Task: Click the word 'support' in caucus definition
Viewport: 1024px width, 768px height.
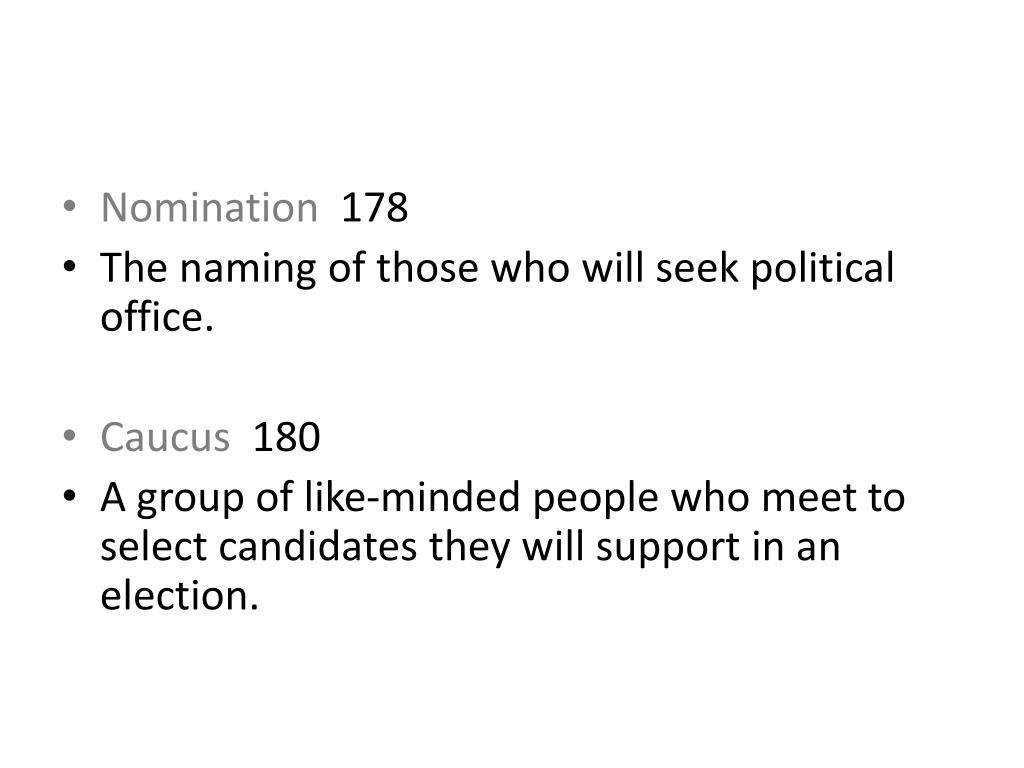Action: click(668, 549)
